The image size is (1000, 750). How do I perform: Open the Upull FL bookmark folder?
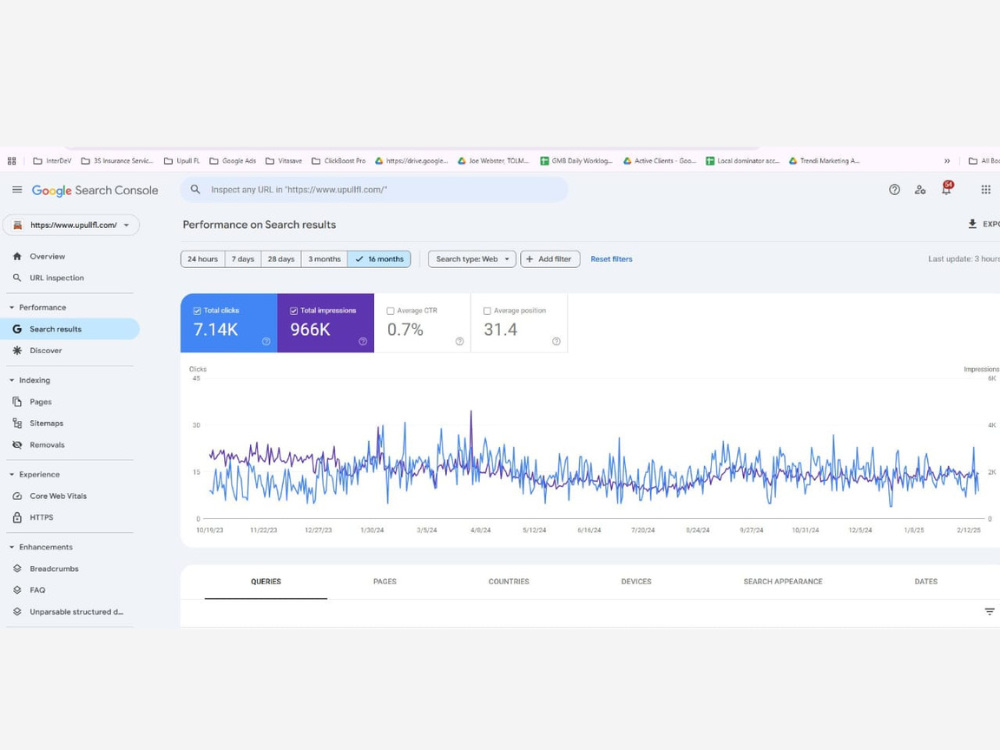(182, 161)
